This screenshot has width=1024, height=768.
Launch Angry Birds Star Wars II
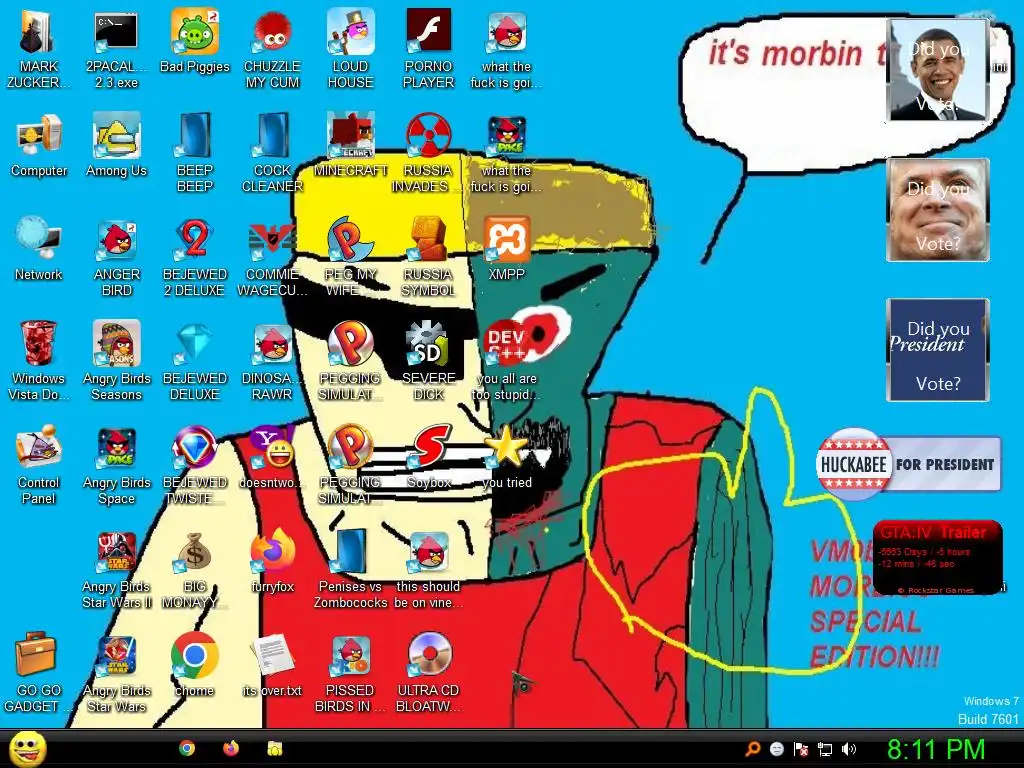point(116,569)
